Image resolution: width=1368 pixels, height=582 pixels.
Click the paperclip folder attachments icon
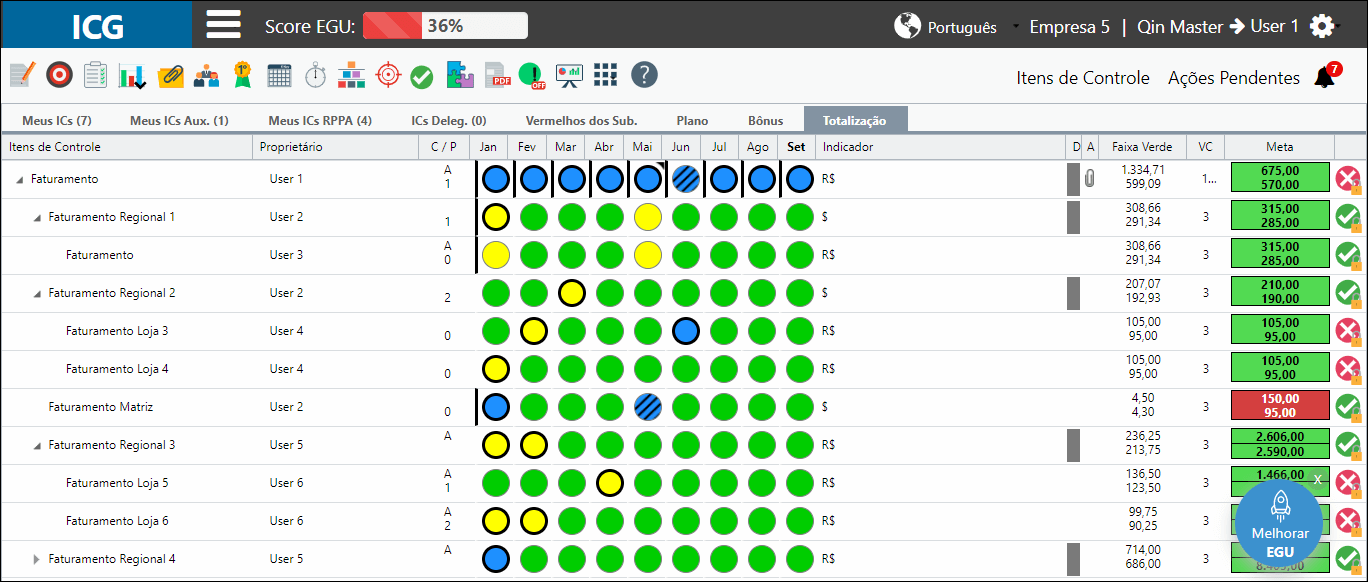[x=171, y=75]
